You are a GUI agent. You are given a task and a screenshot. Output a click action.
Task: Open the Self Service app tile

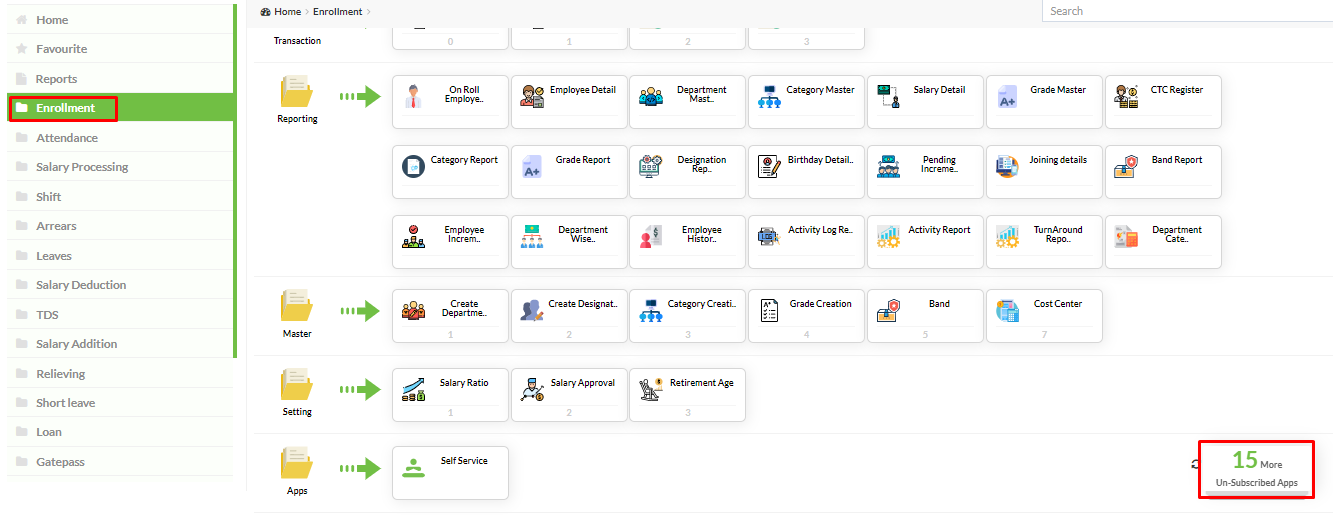(x=451, y=473)
